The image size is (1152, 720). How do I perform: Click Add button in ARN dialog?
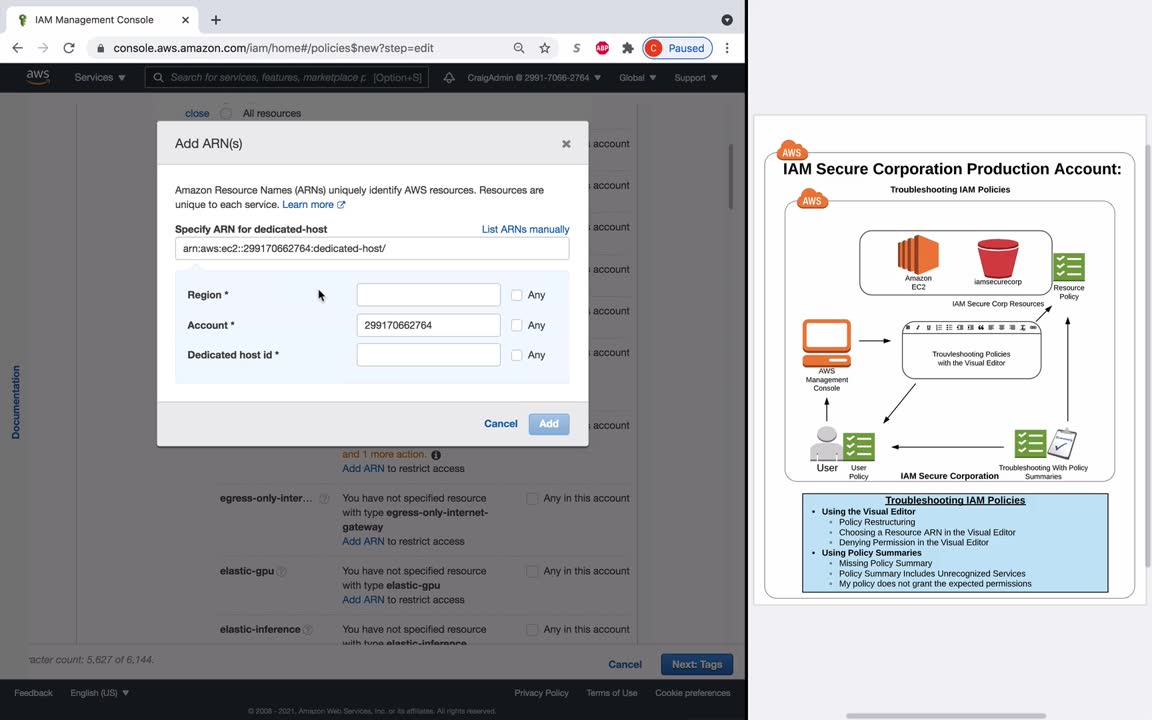(549, 424)
